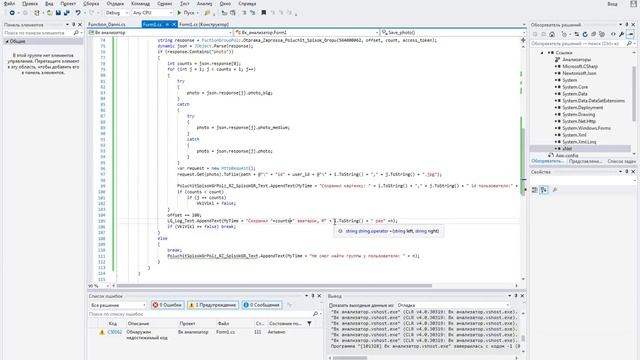The height and width of the screenshot is (360, 640).
Task: Click the sync icon in Solution Explorer
Action: click(x=576, y=34)
